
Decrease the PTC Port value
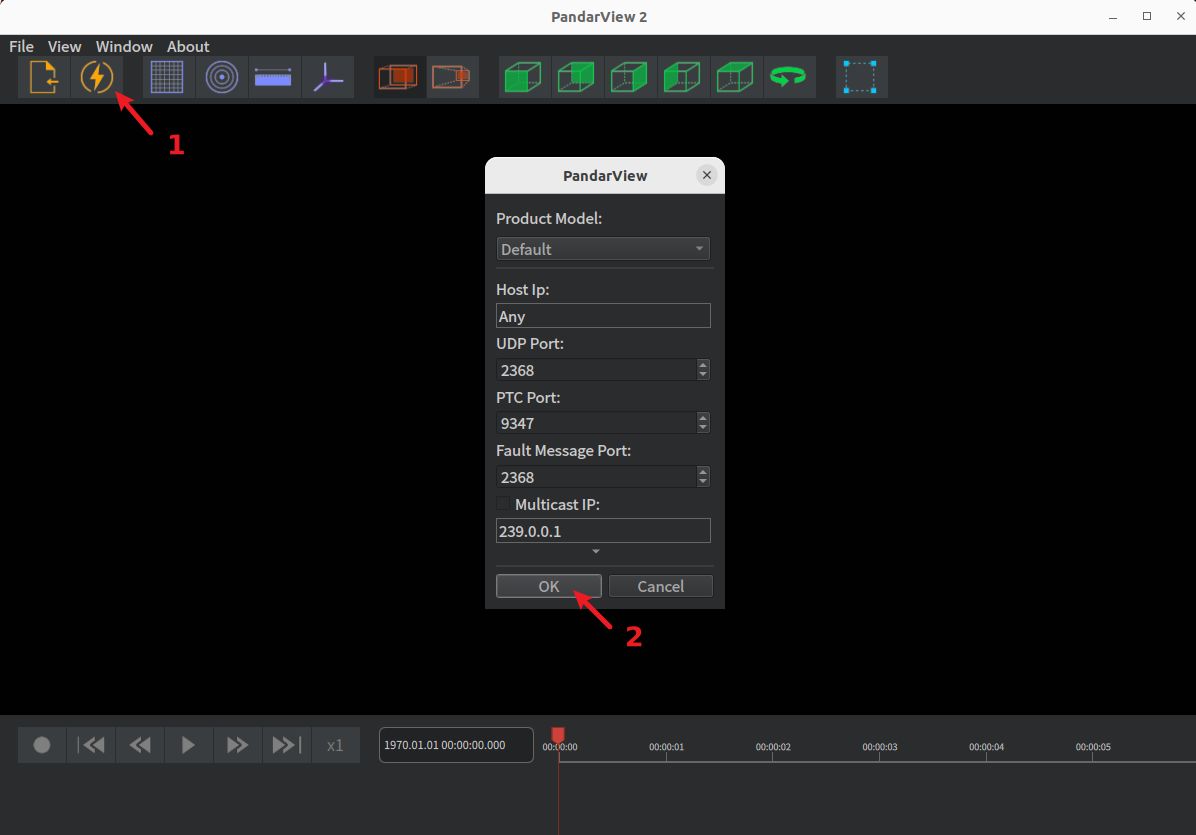coord(702,428)
